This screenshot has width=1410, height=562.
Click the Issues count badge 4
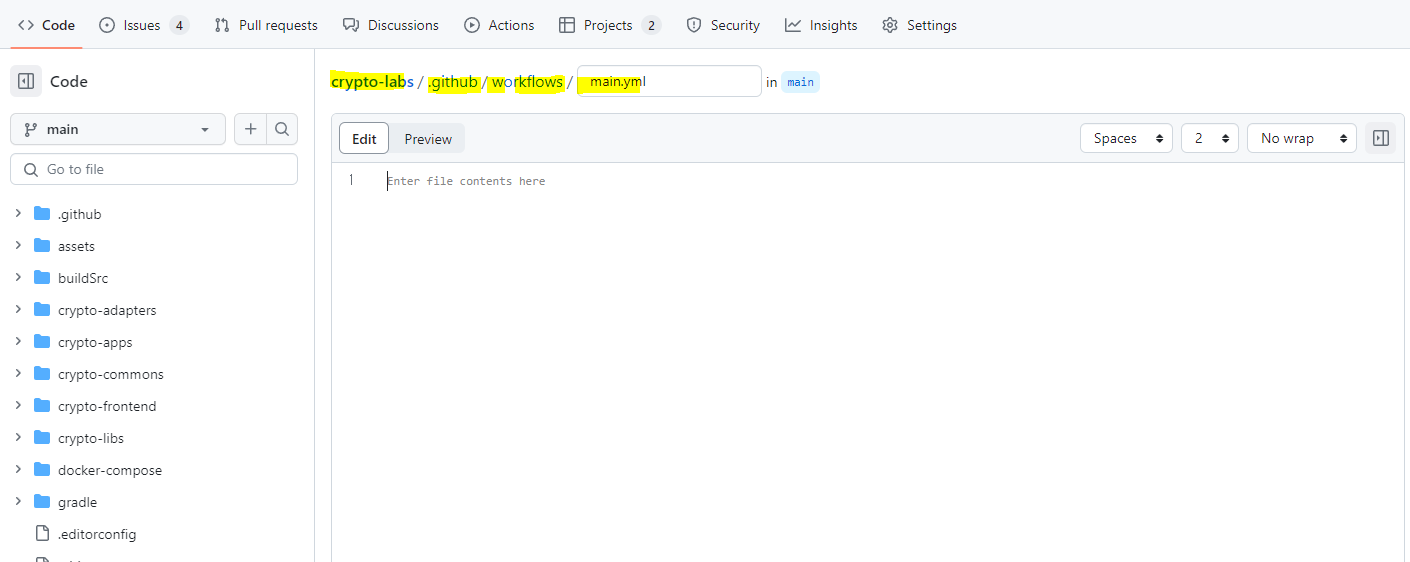[179, 25]
